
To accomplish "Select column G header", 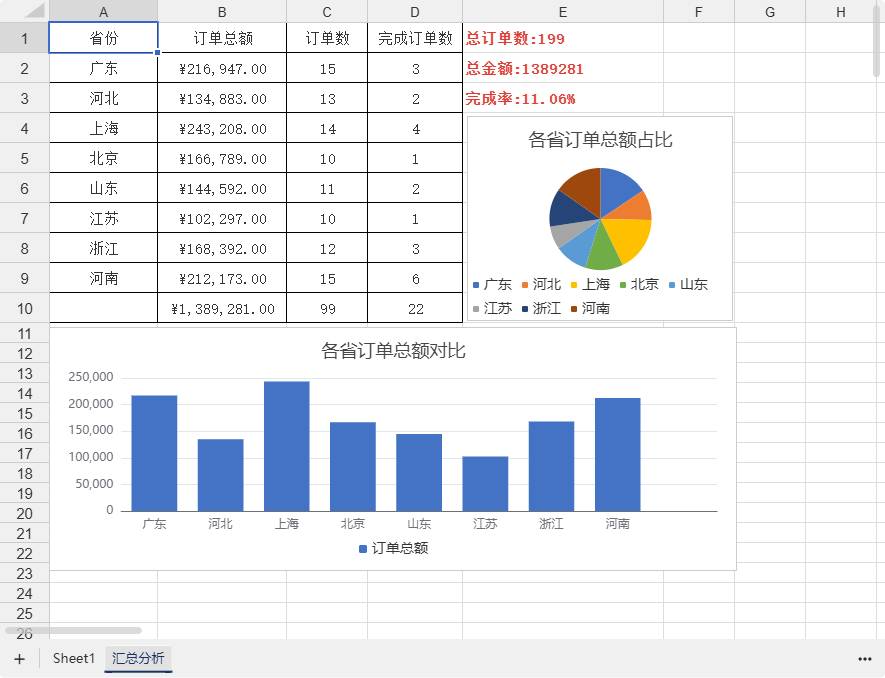I will [x=770, y=12].
